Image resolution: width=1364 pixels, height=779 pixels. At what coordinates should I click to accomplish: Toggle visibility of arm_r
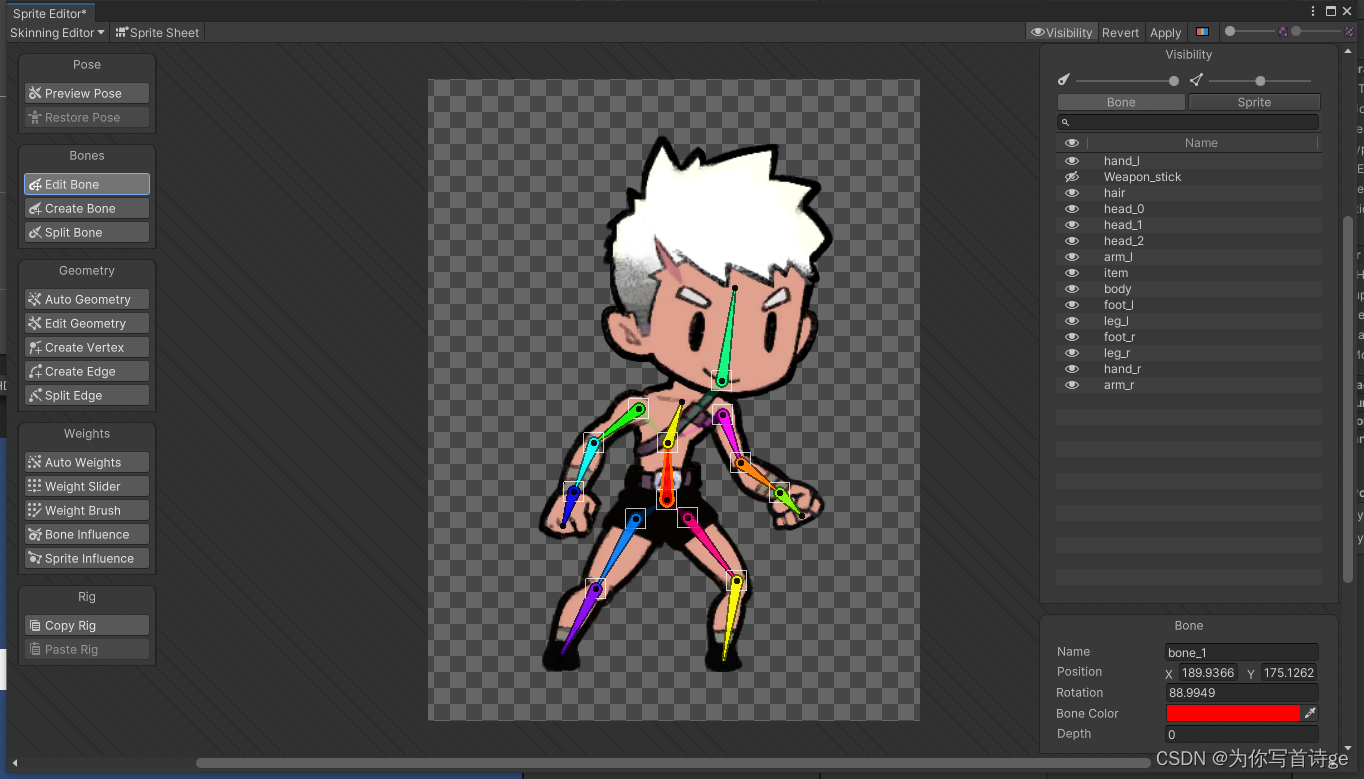click(1072, 385)
